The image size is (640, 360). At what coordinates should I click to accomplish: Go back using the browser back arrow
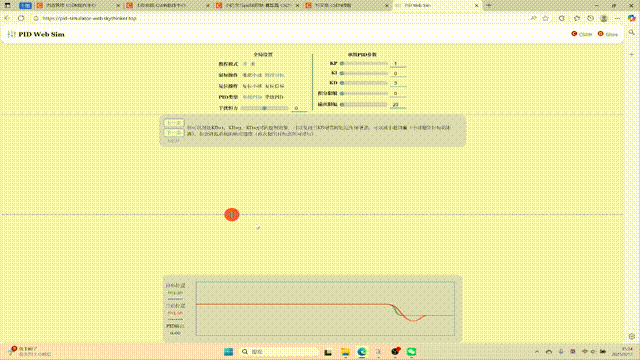click(7, 18)
